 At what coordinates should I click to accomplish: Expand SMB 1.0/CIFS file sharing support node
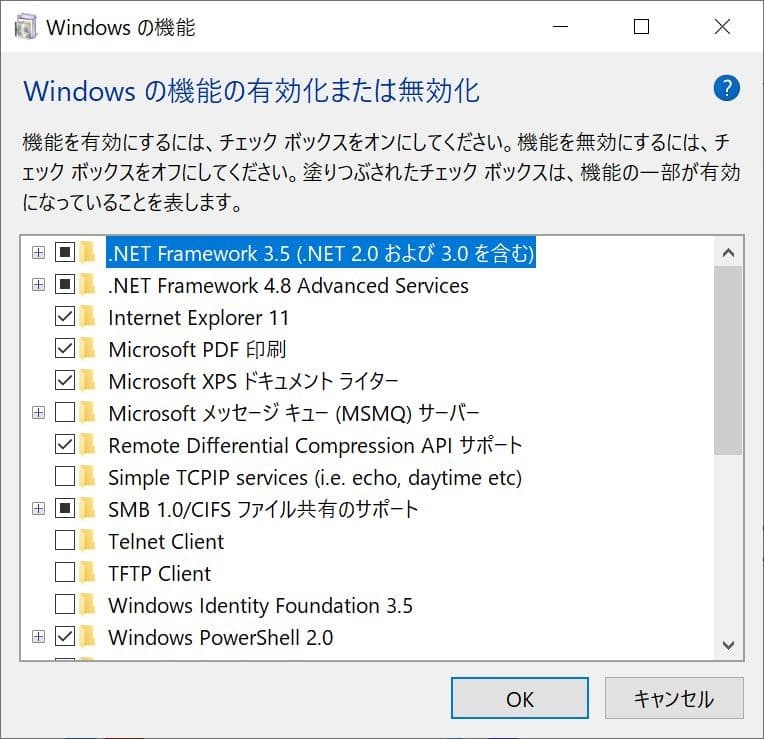[x=38, y=510]
